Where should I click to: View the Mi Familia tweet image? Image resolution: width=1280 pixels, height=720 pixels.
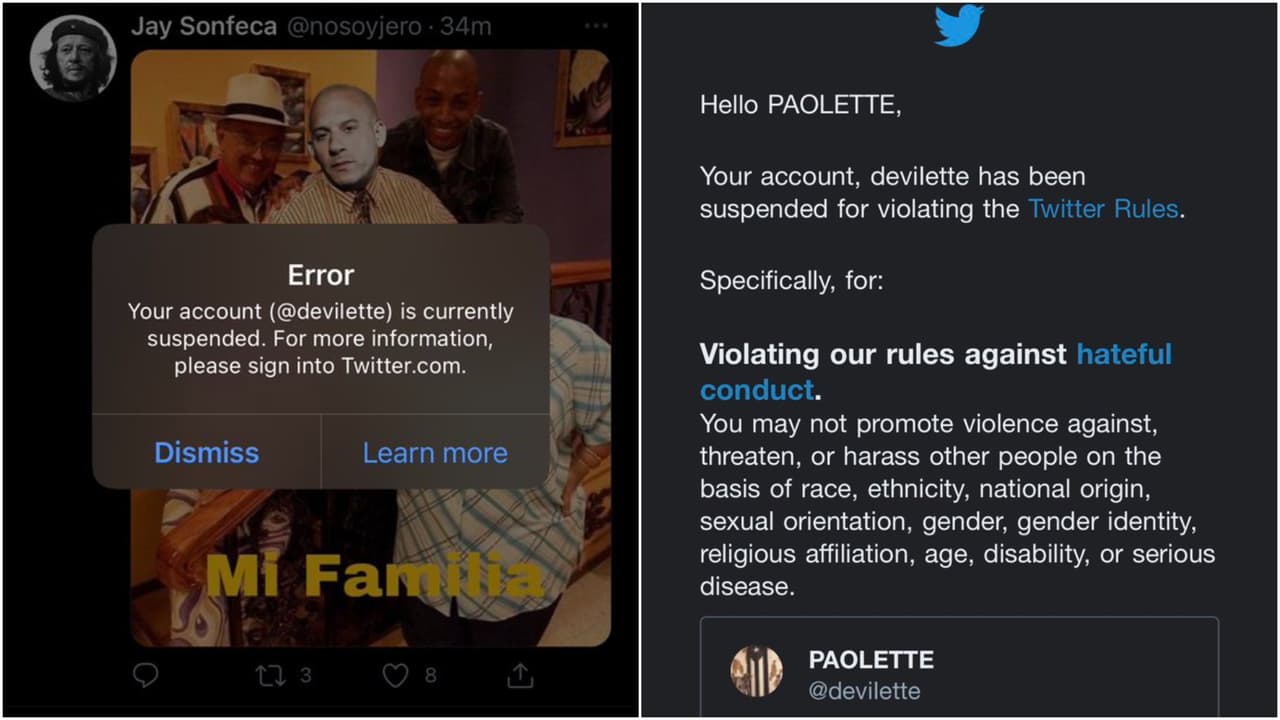(370, 348)
